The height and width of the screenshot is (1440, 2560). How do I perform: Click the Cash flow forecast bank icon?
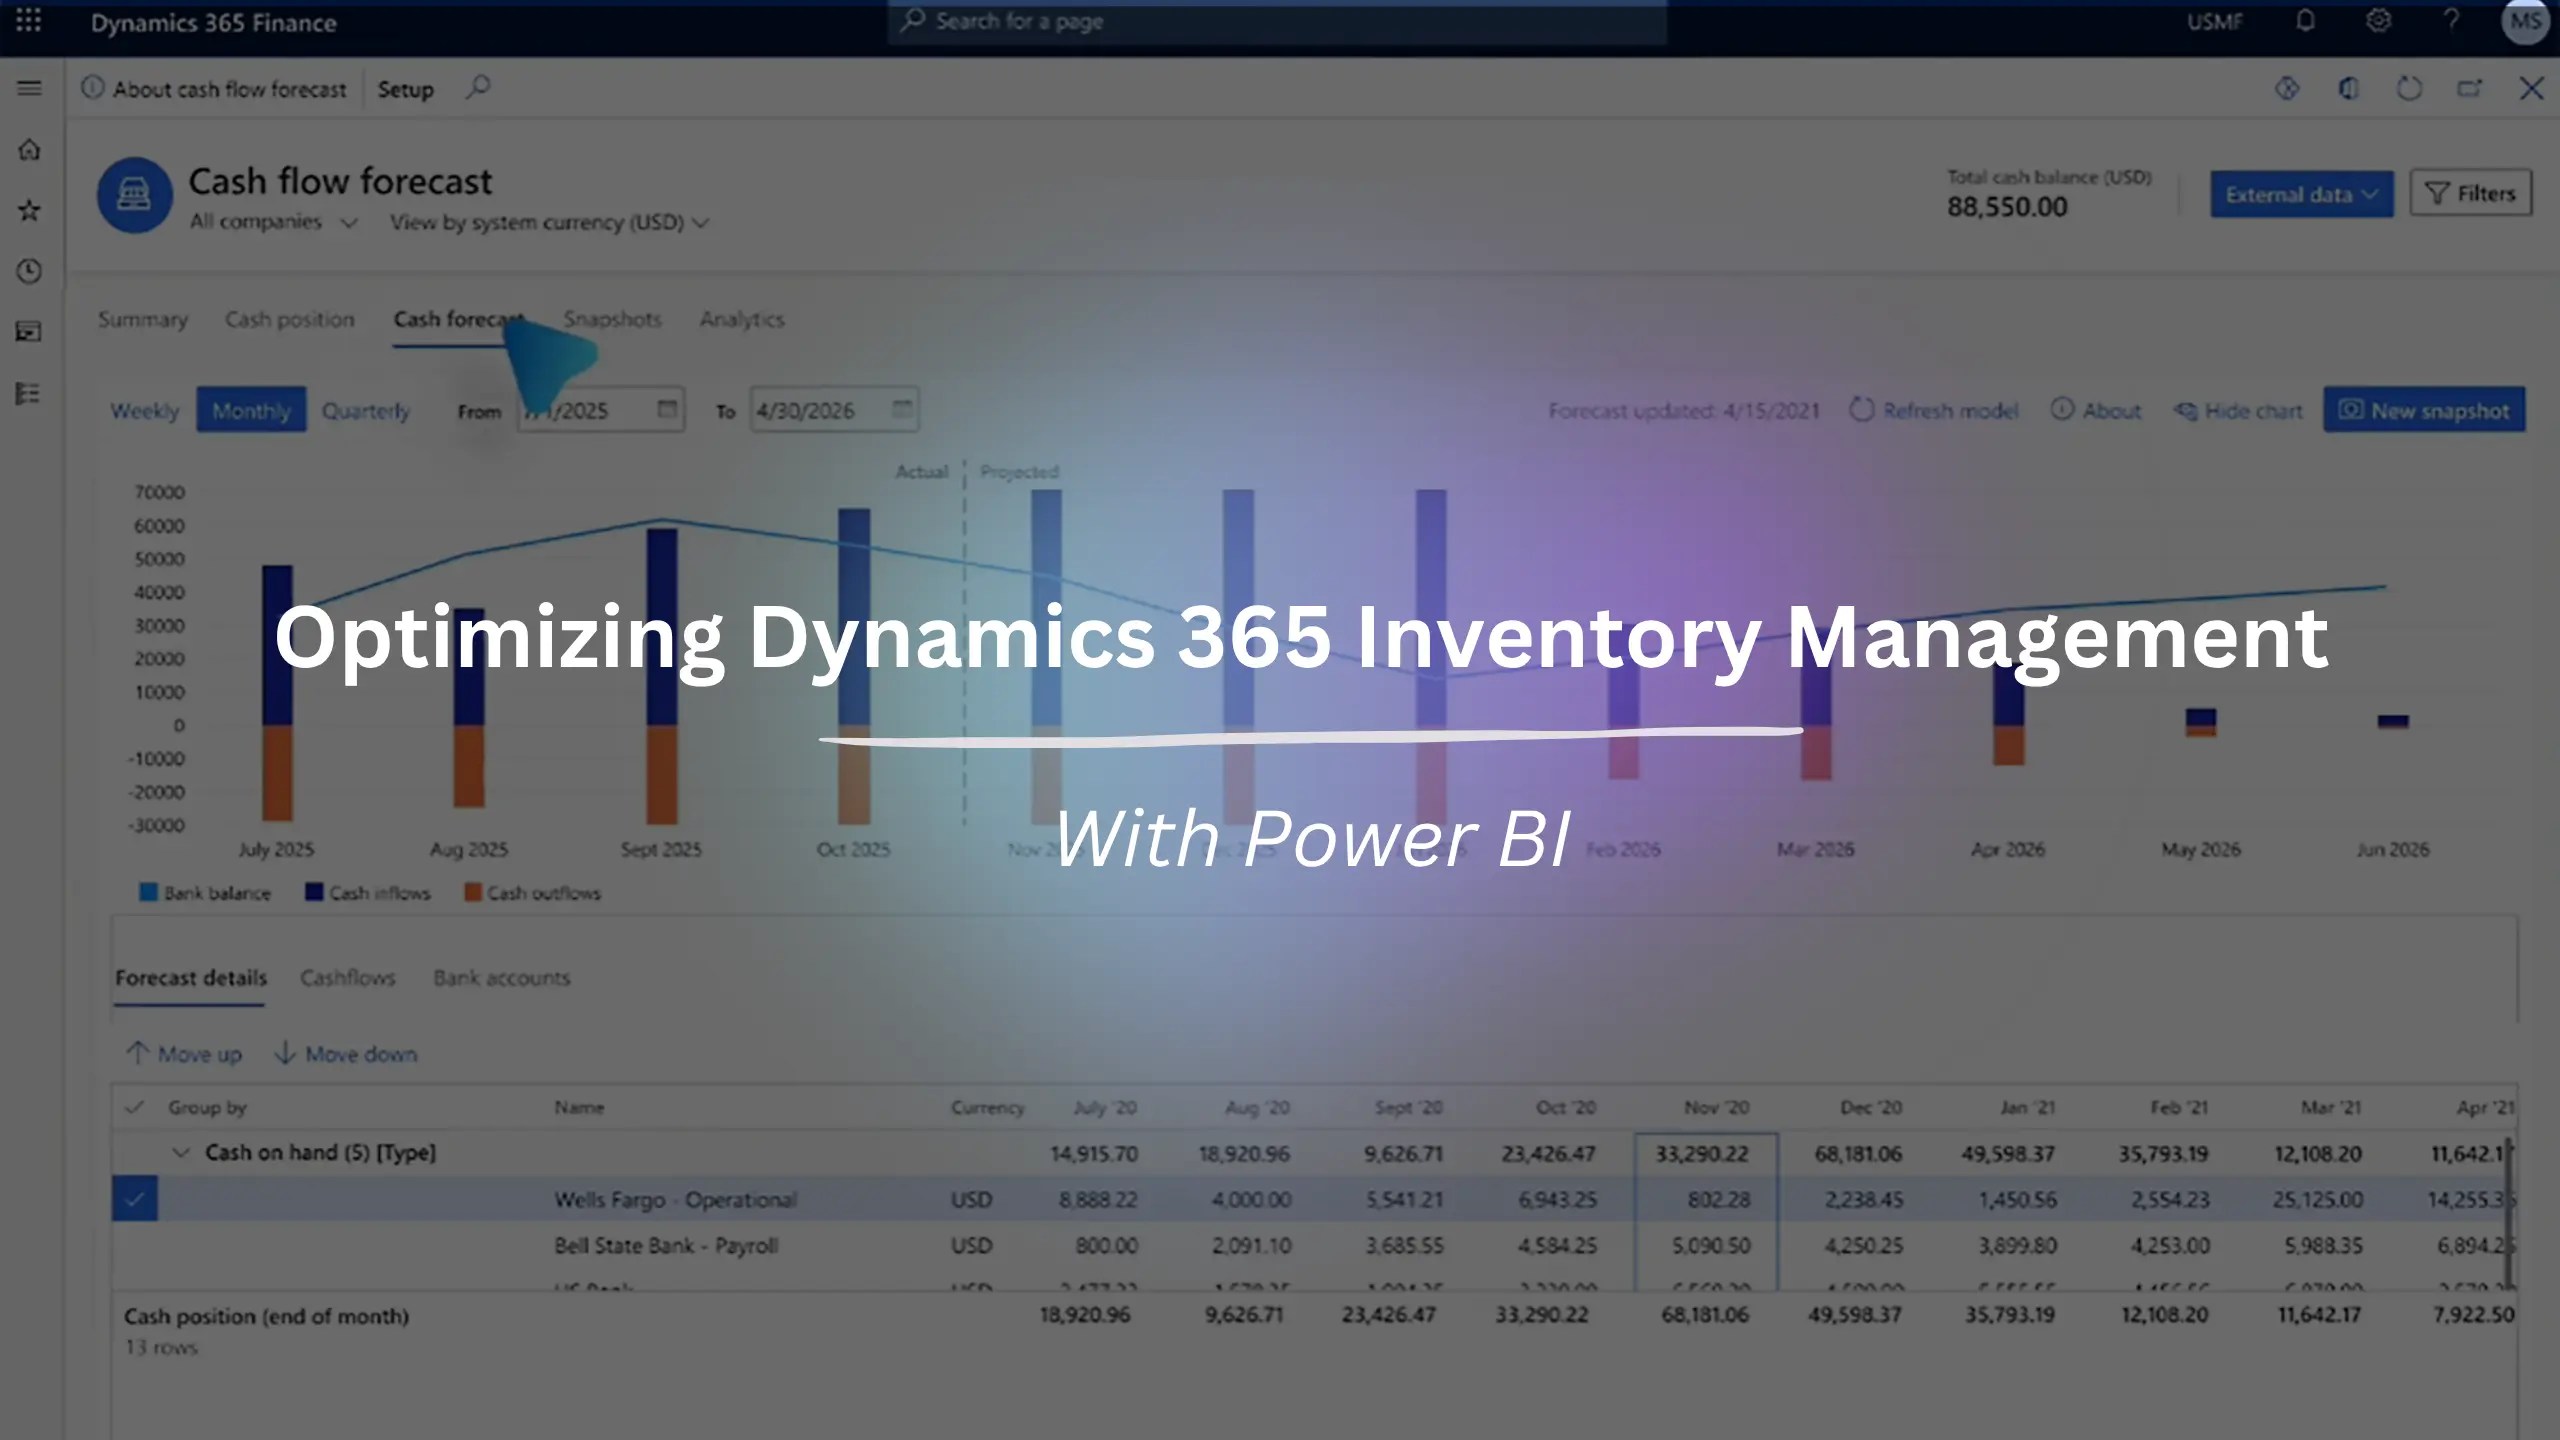(x=135, y=195)
